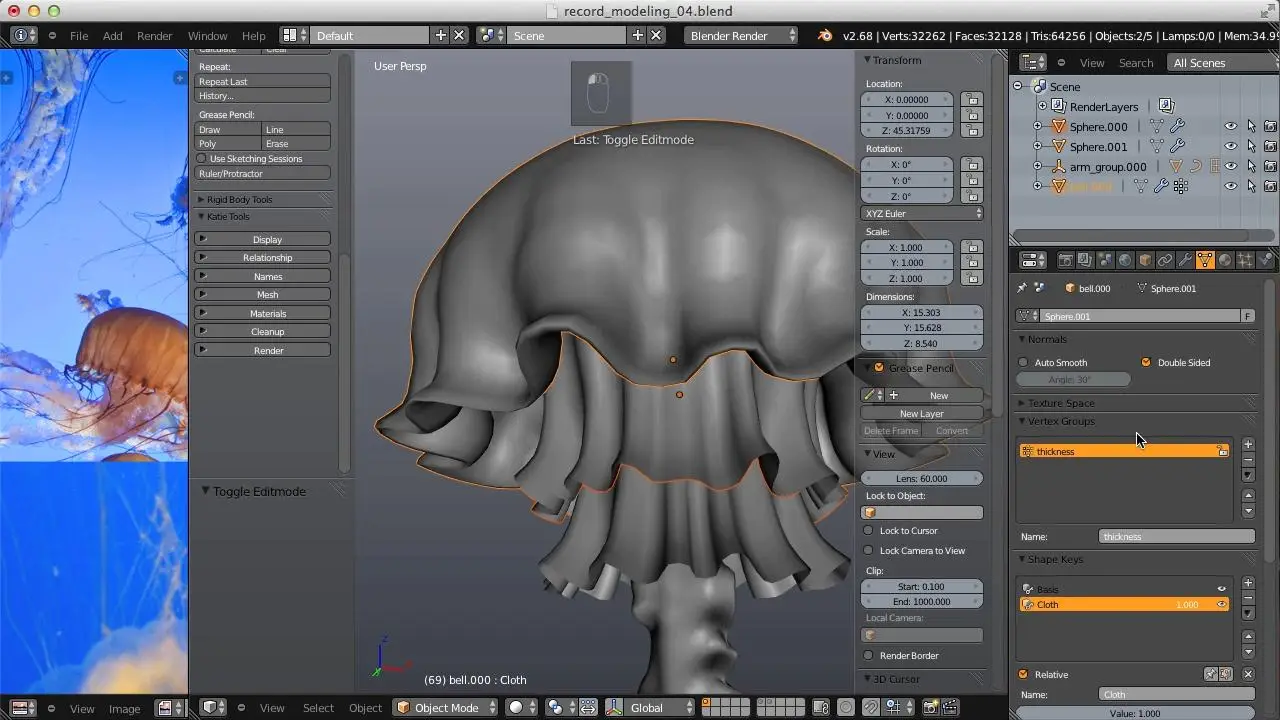Click the New Layer grease pencil button
The width and height of the screenshot is (1280, 720).
pos(922,414)
